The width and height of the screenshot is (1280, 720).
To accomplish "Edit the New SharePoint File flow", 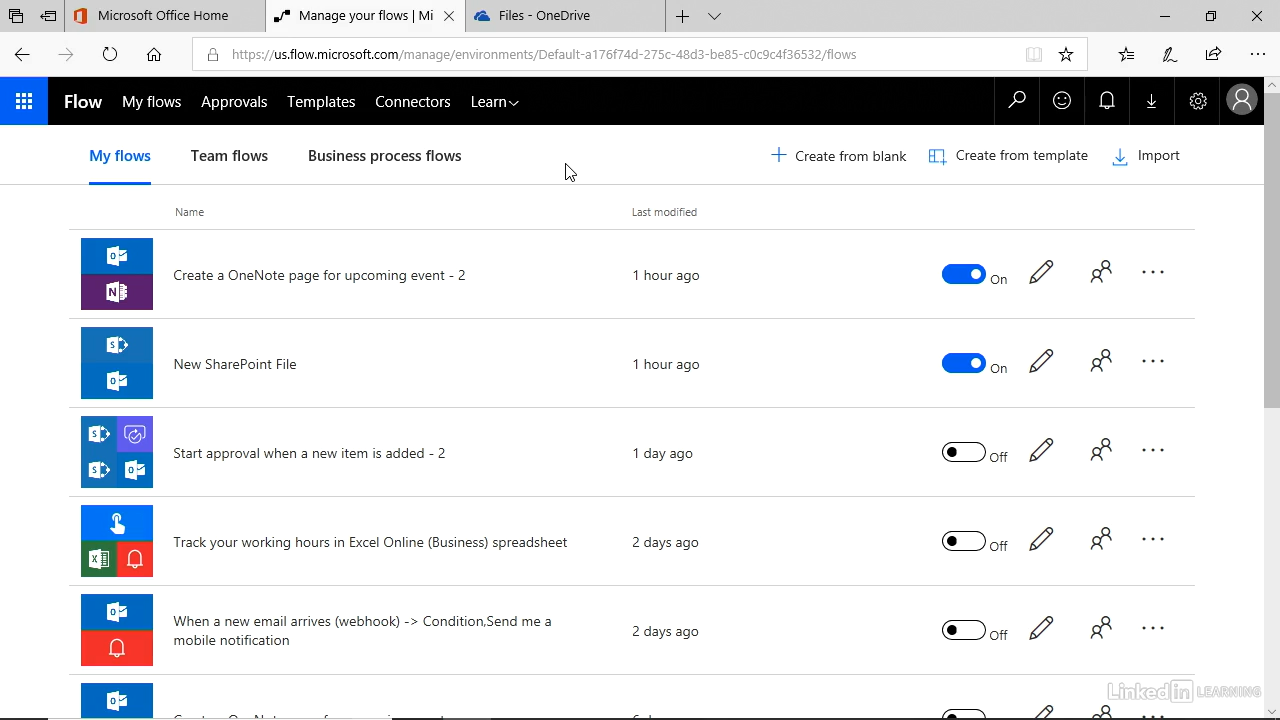I will (1041, 362).
